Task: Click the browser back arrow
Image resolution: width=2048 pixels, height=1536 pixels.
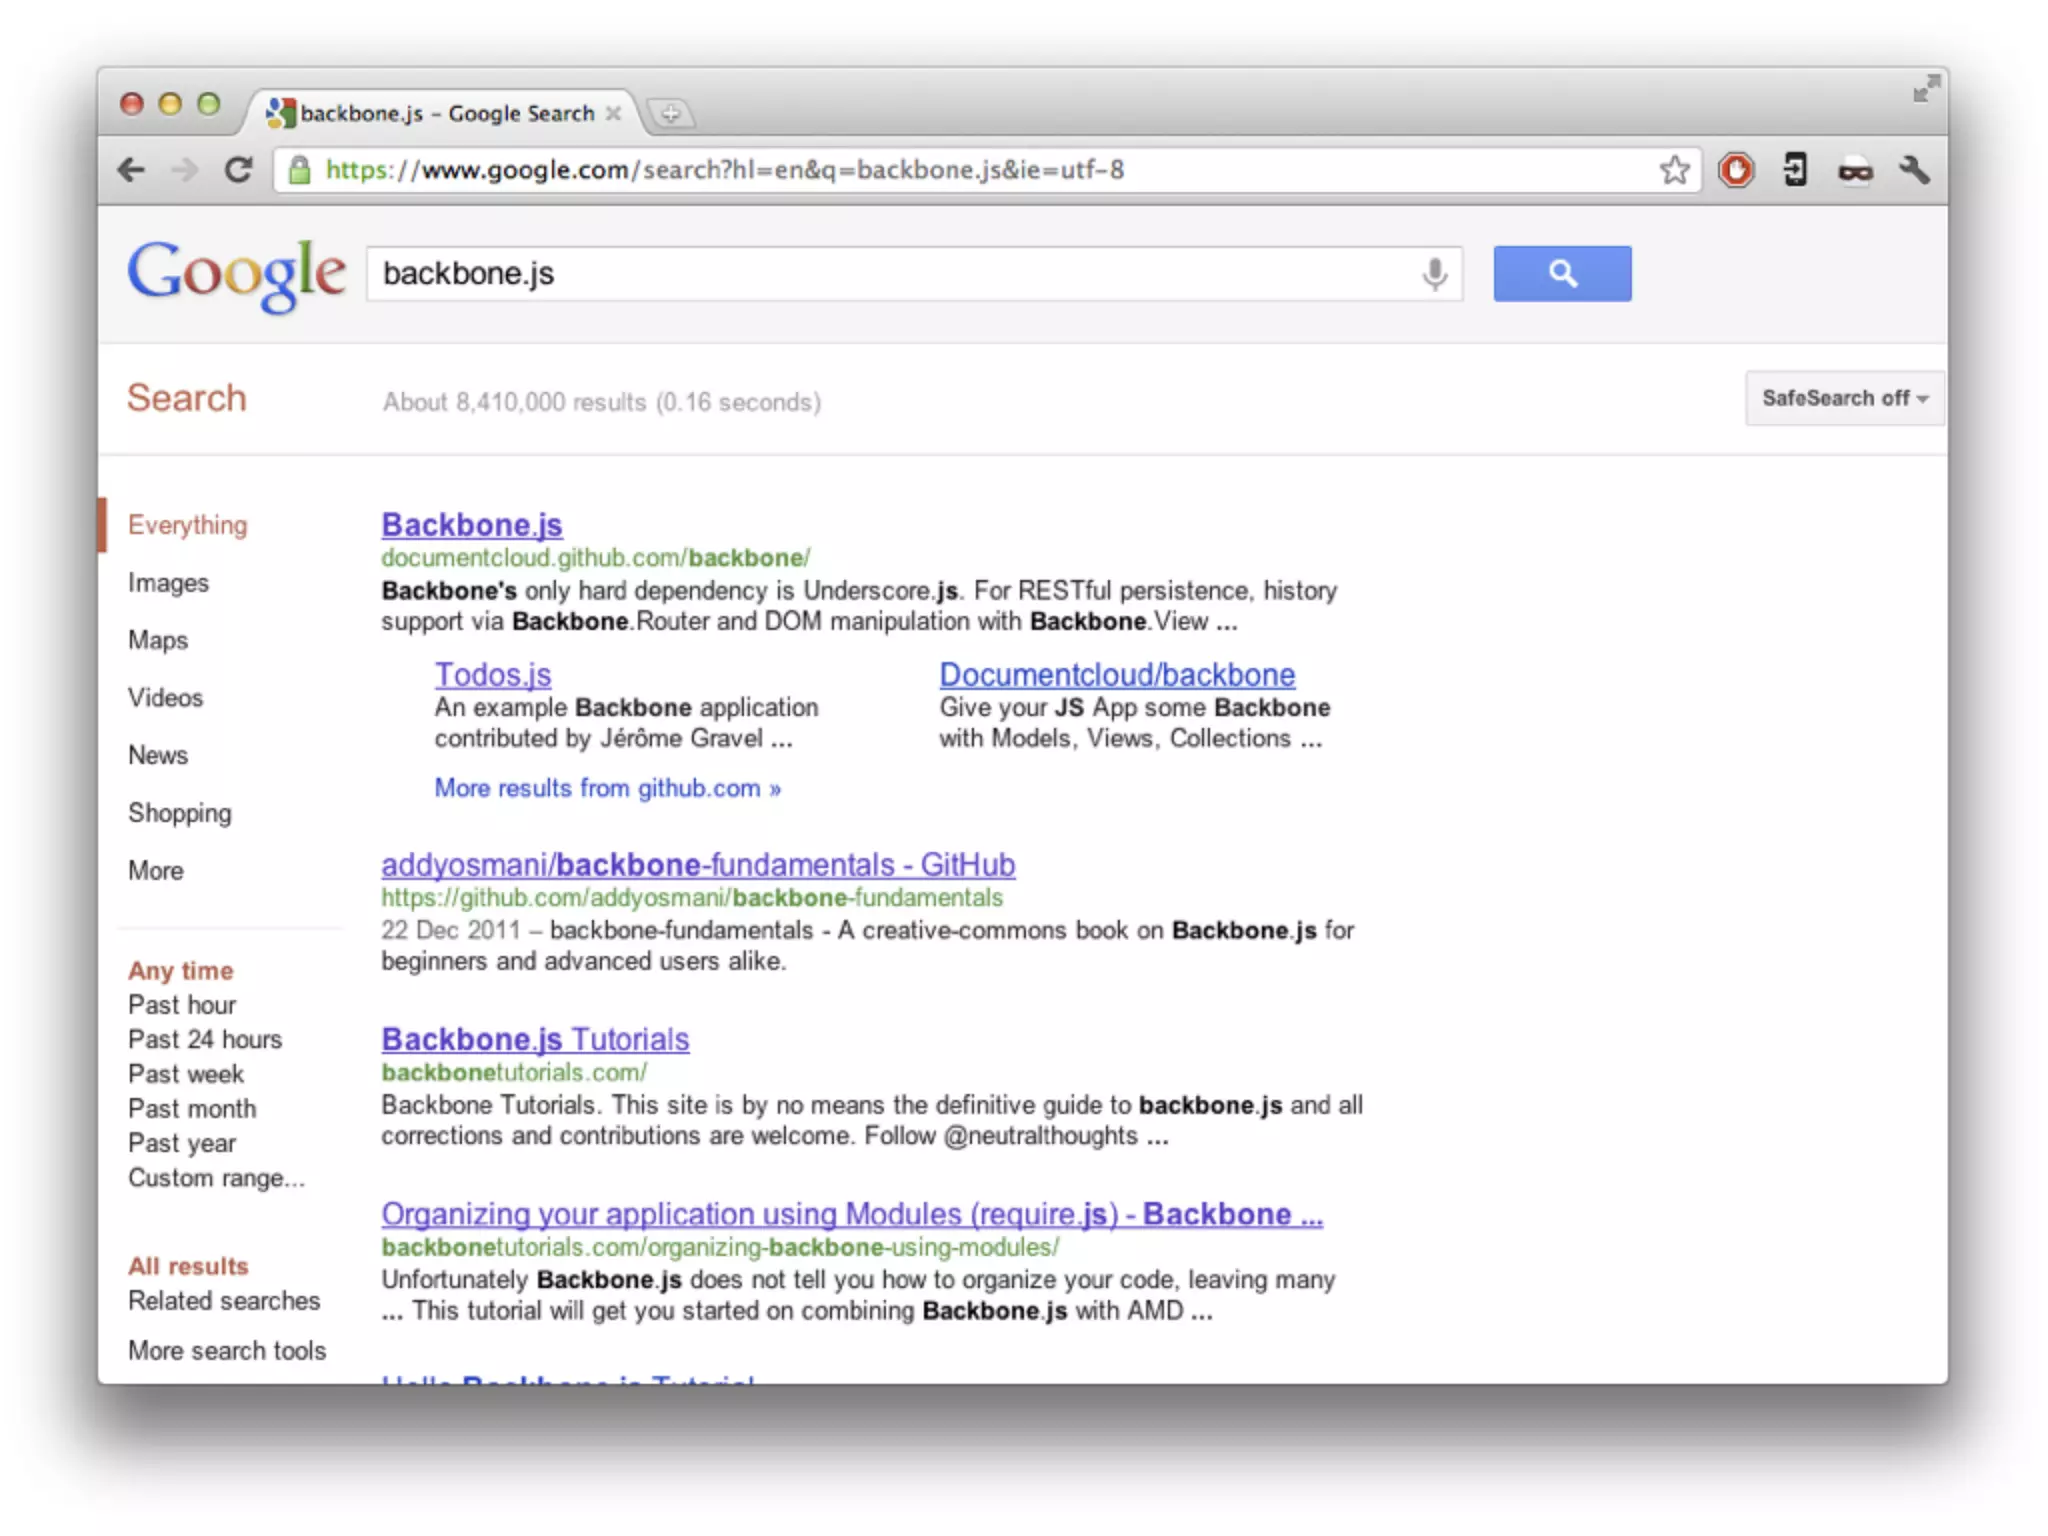Action: click(132, 170)
